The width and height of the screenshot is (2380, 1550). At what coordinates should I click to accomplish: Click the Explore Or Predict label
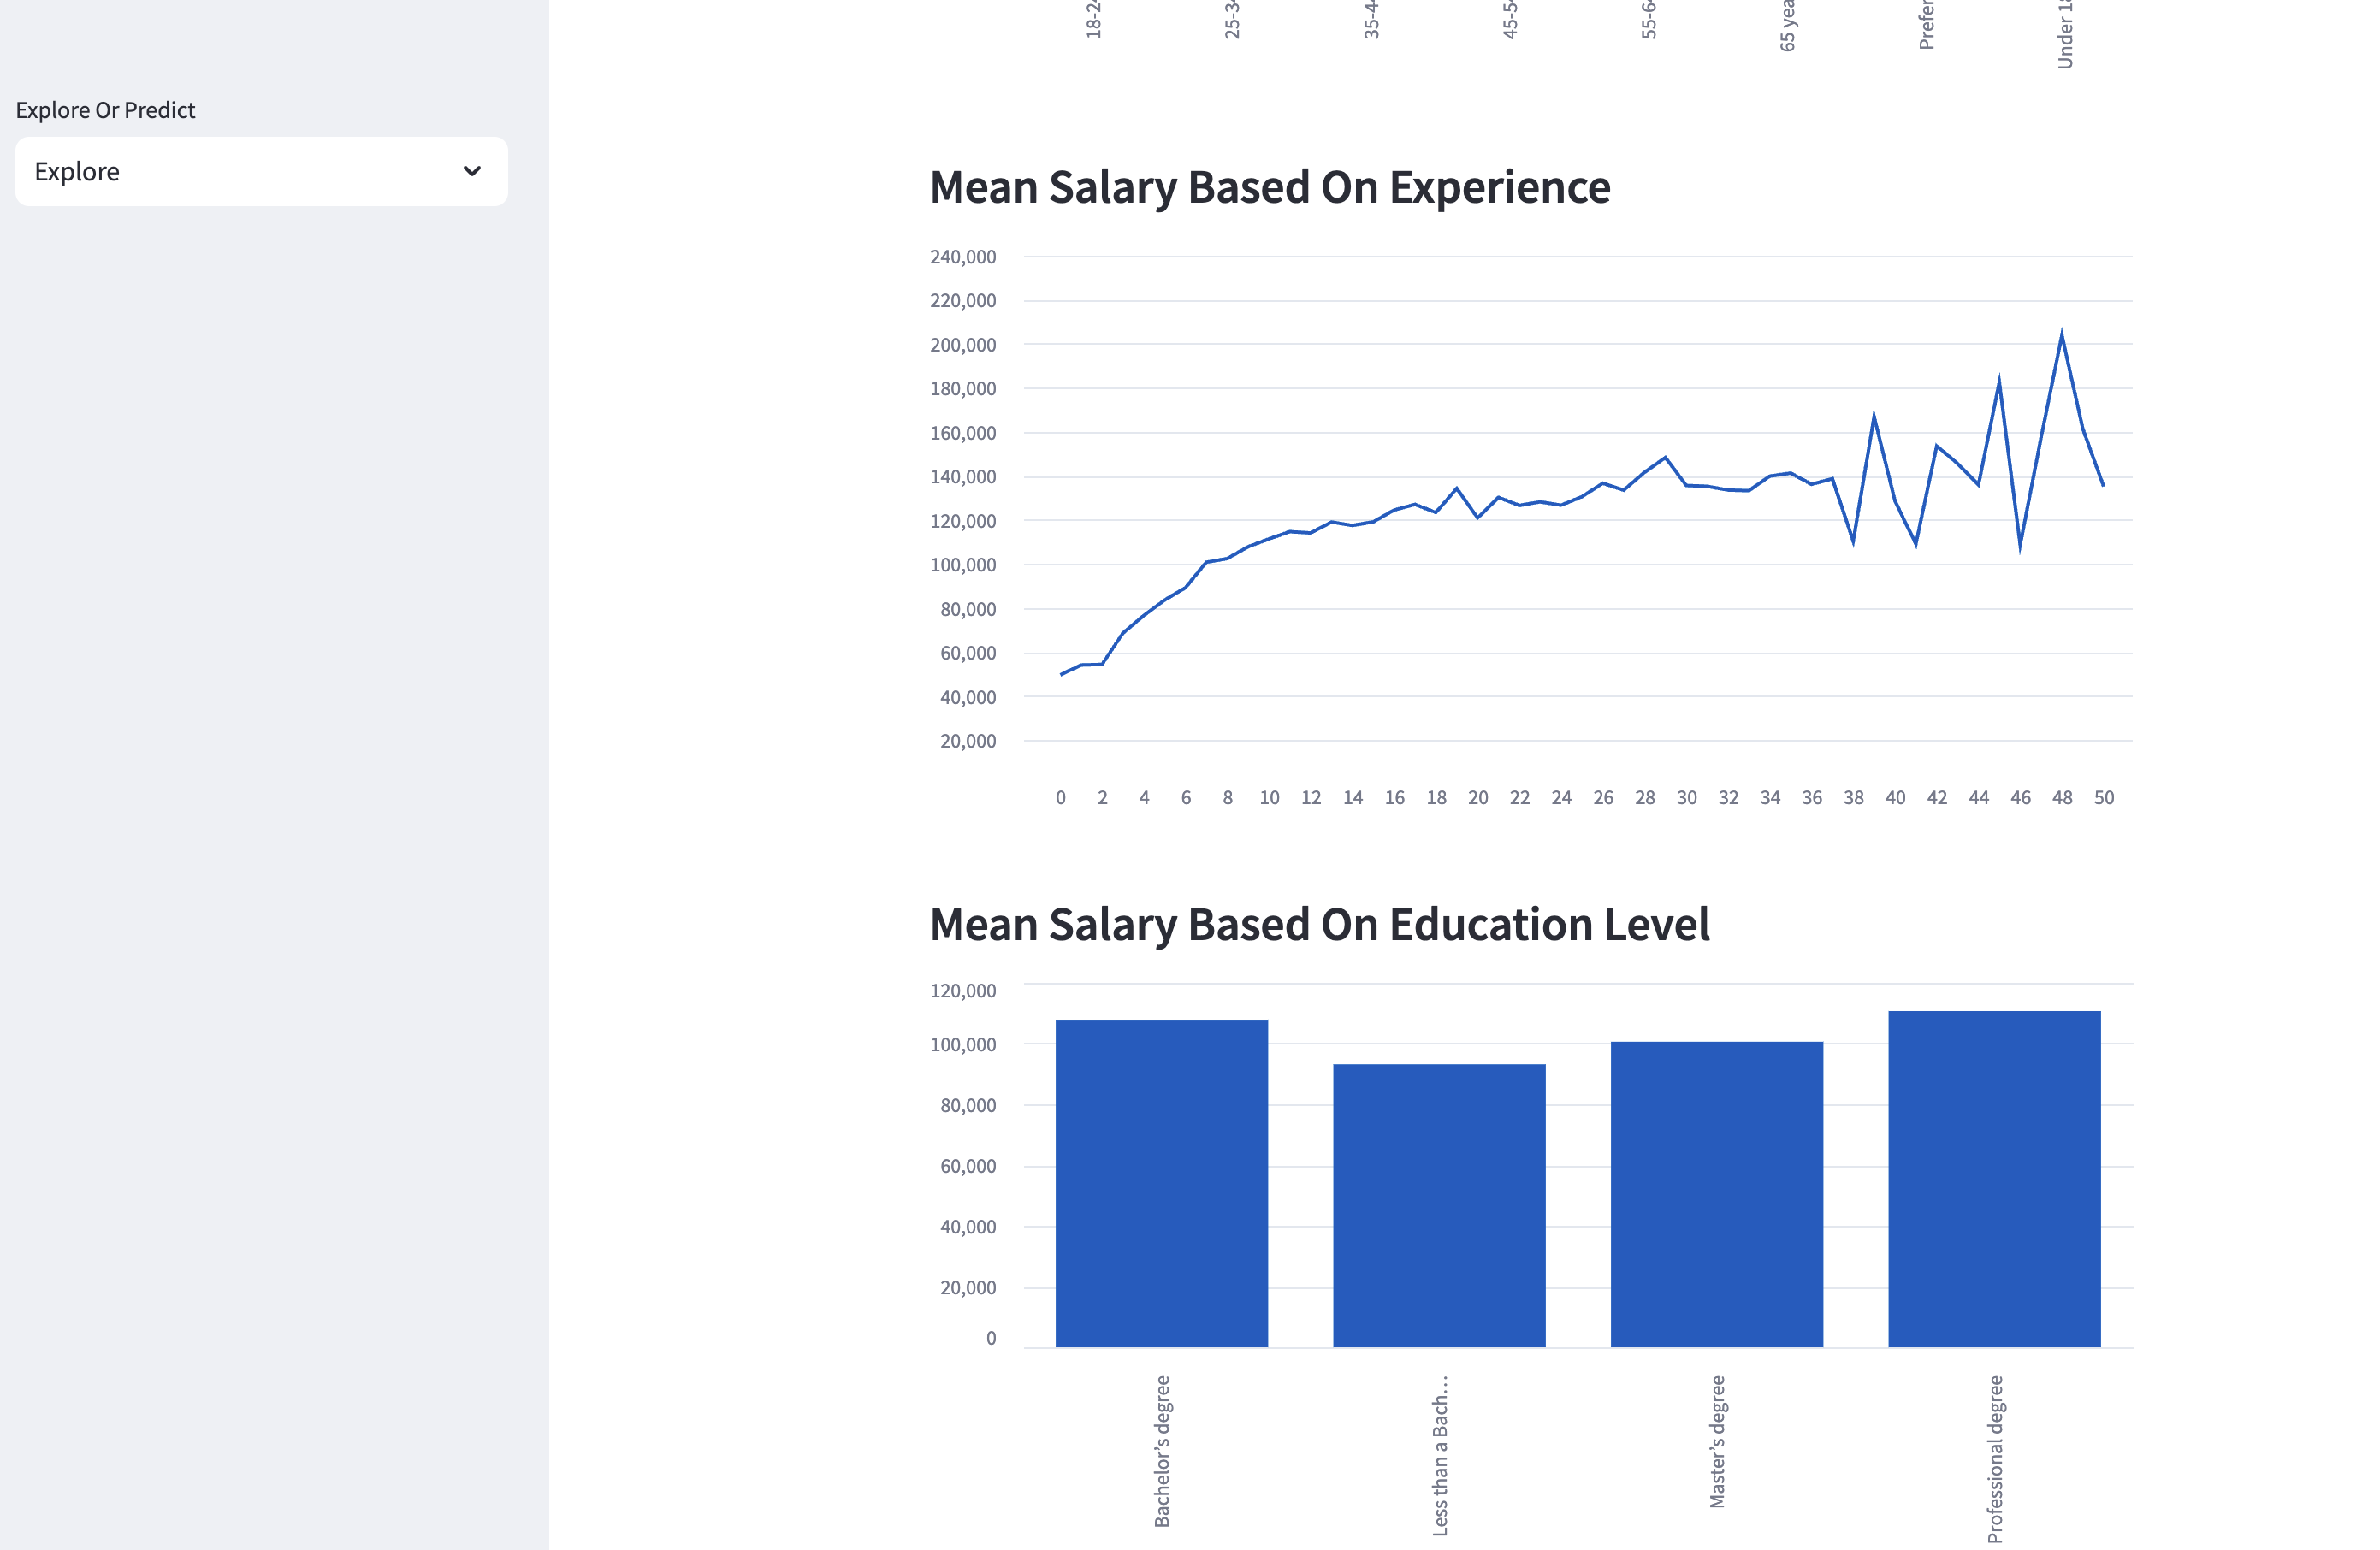[105, 110]
